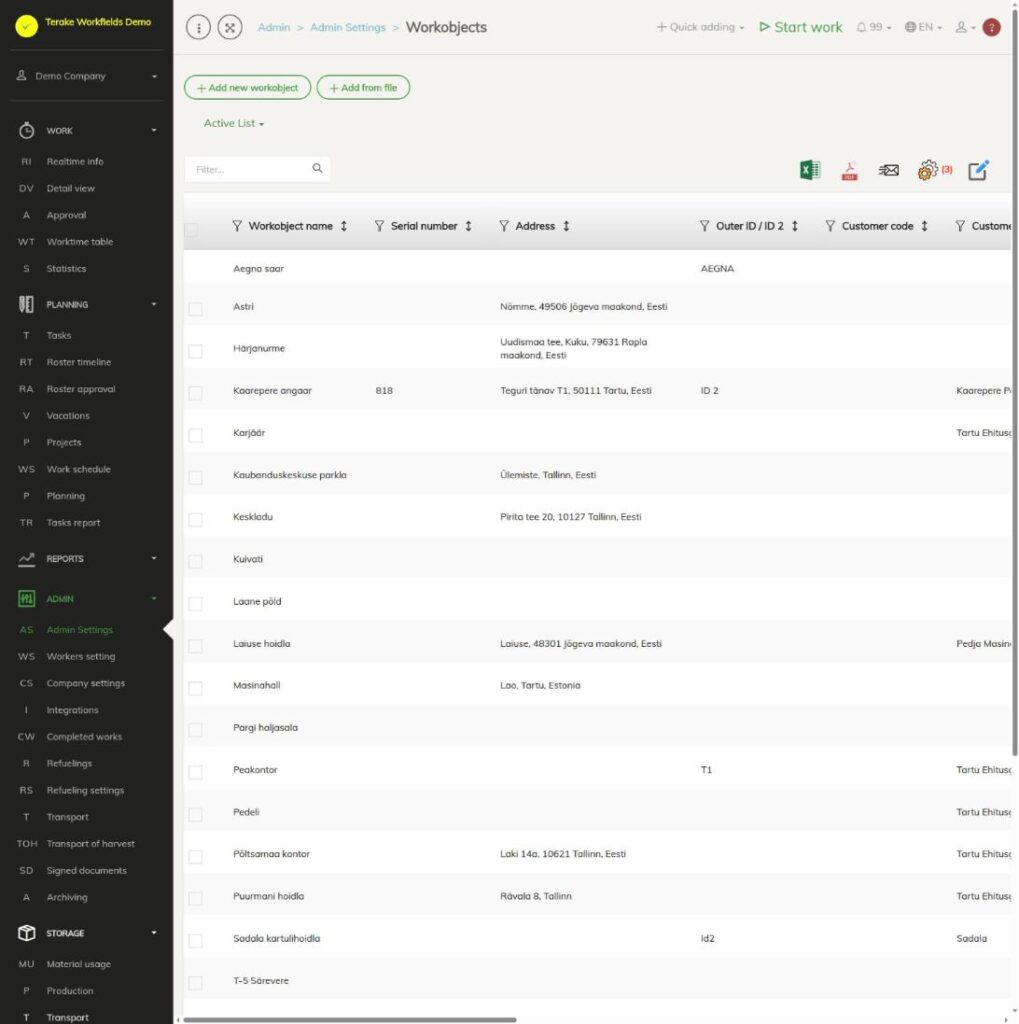Open the user profile dropdown
Viewport: 1019px width, 1024px height.
(x=965, y=27)
